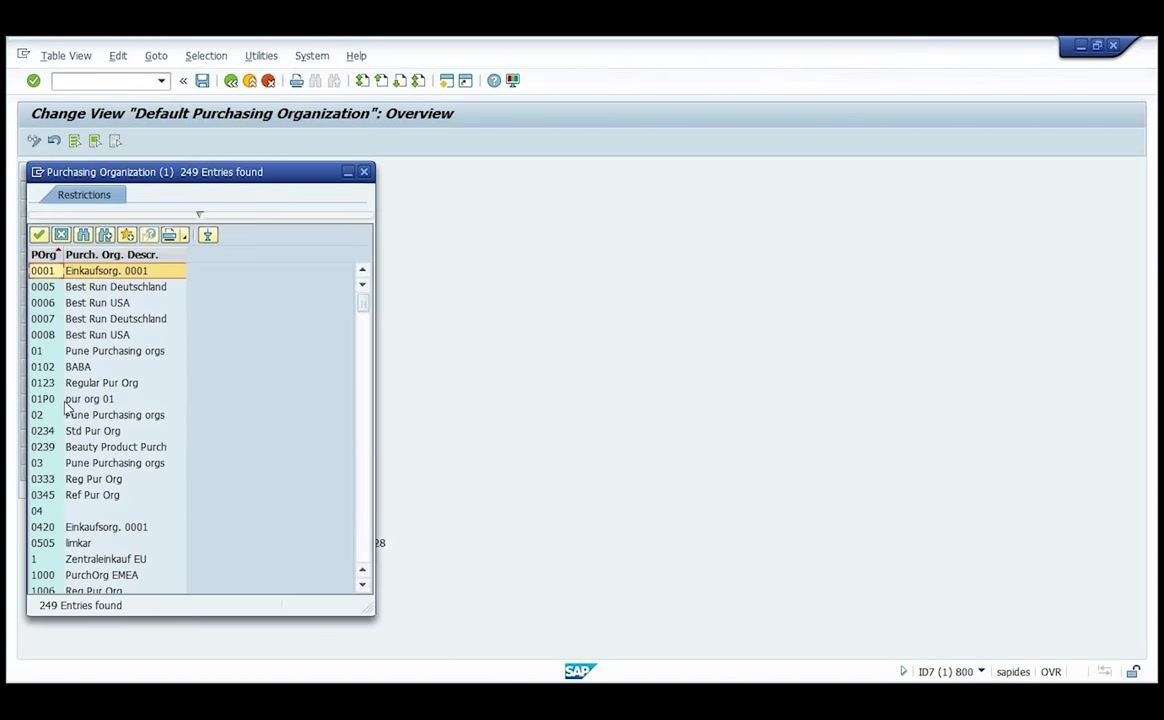1164x720 pixels.
Task: Select row 0006 Best Run USA
Action: 107,303
